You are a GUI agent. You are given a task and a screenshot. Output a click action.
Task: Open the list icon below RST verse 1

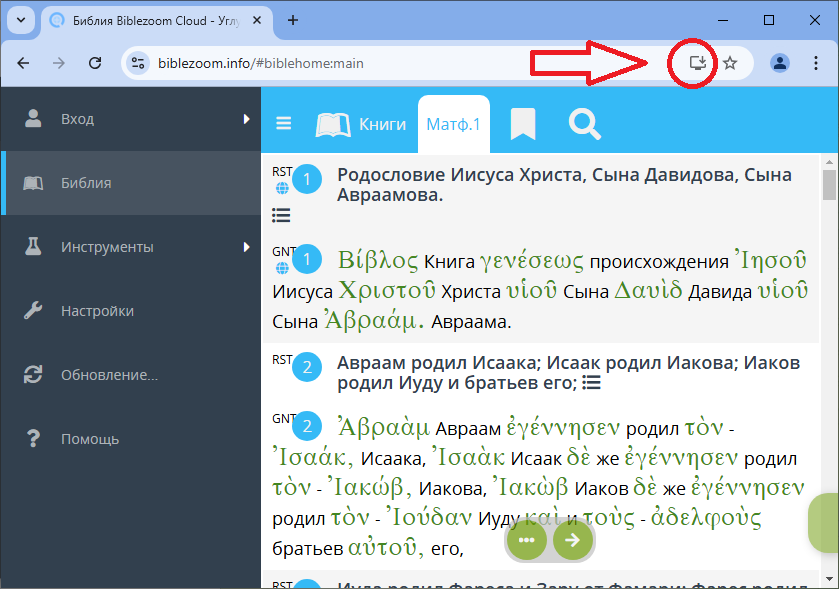coord(281,215)
